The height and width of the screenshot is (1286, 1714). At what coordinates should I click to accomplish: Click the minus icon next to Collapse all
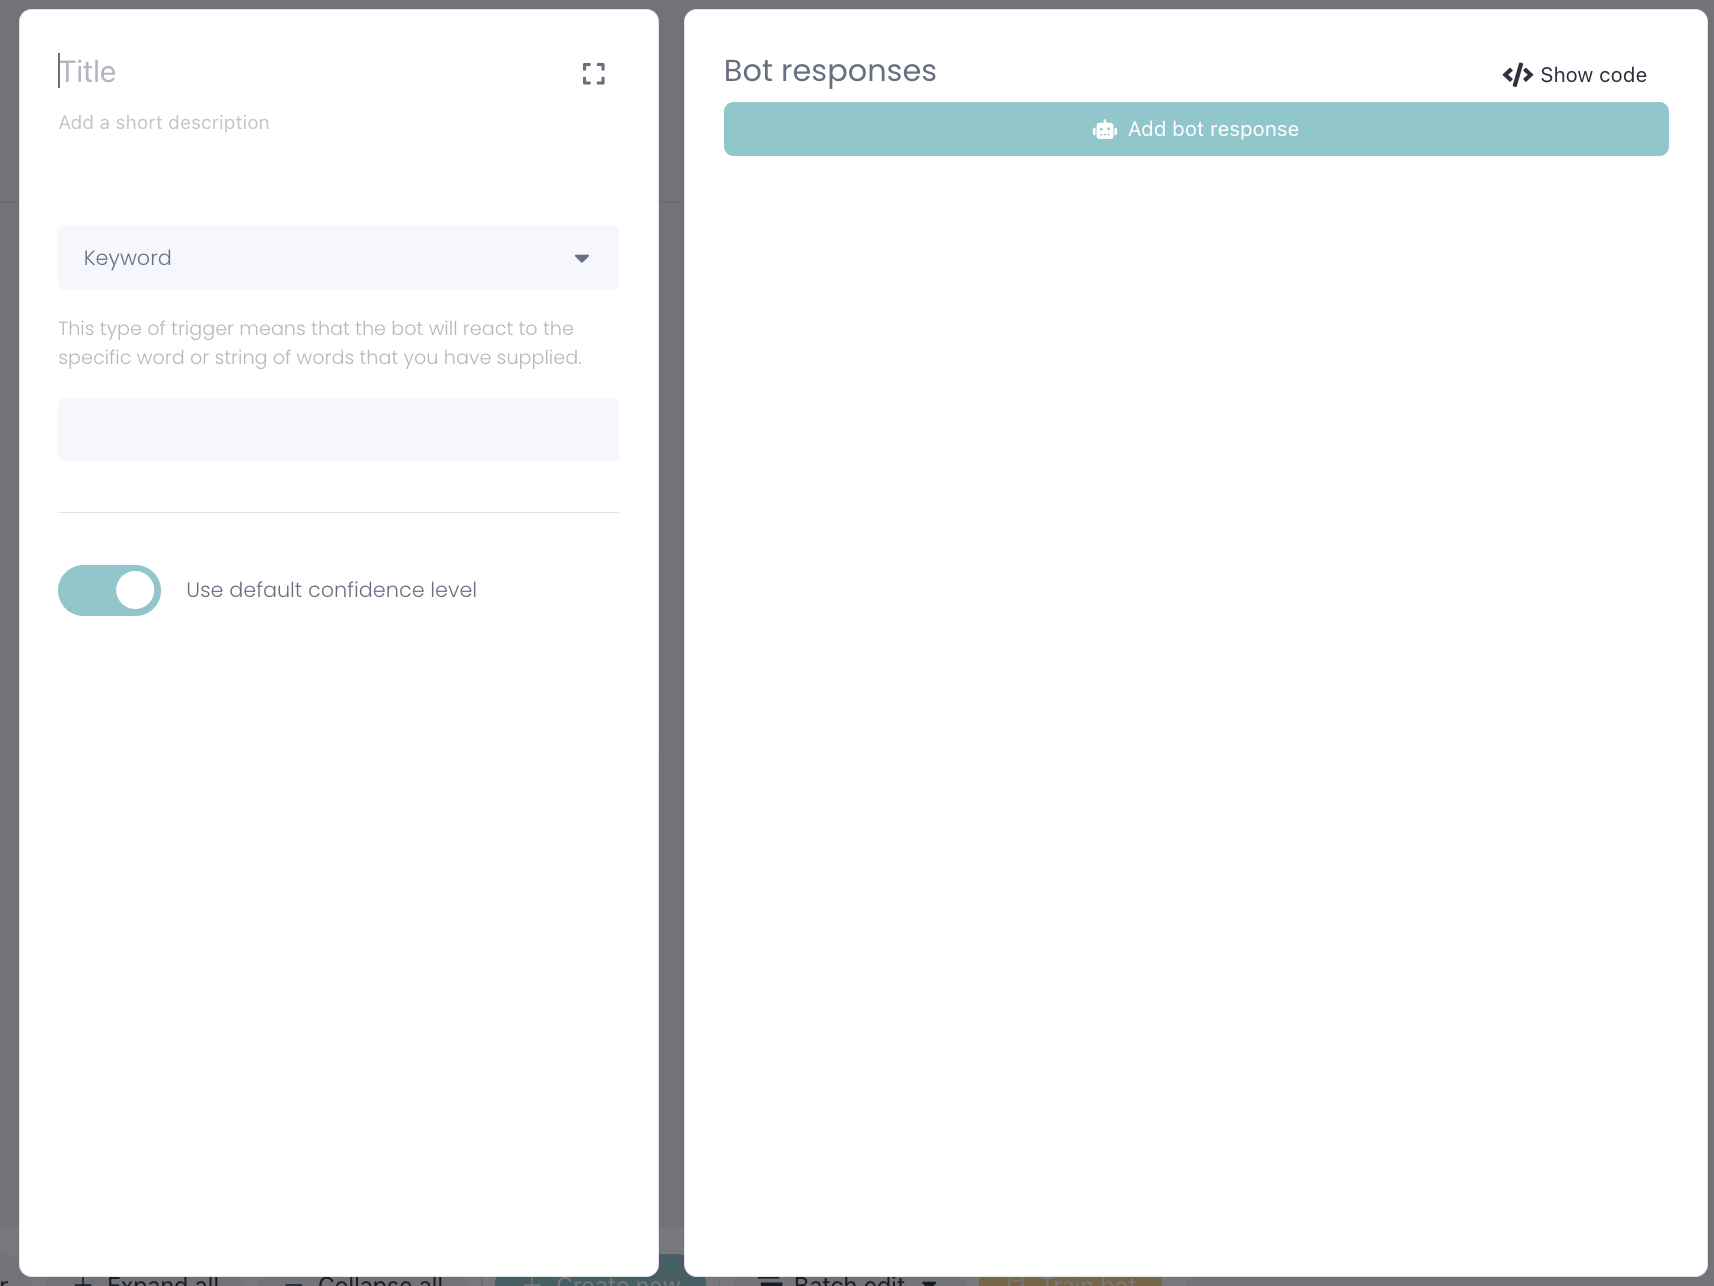click(293, 1281)
